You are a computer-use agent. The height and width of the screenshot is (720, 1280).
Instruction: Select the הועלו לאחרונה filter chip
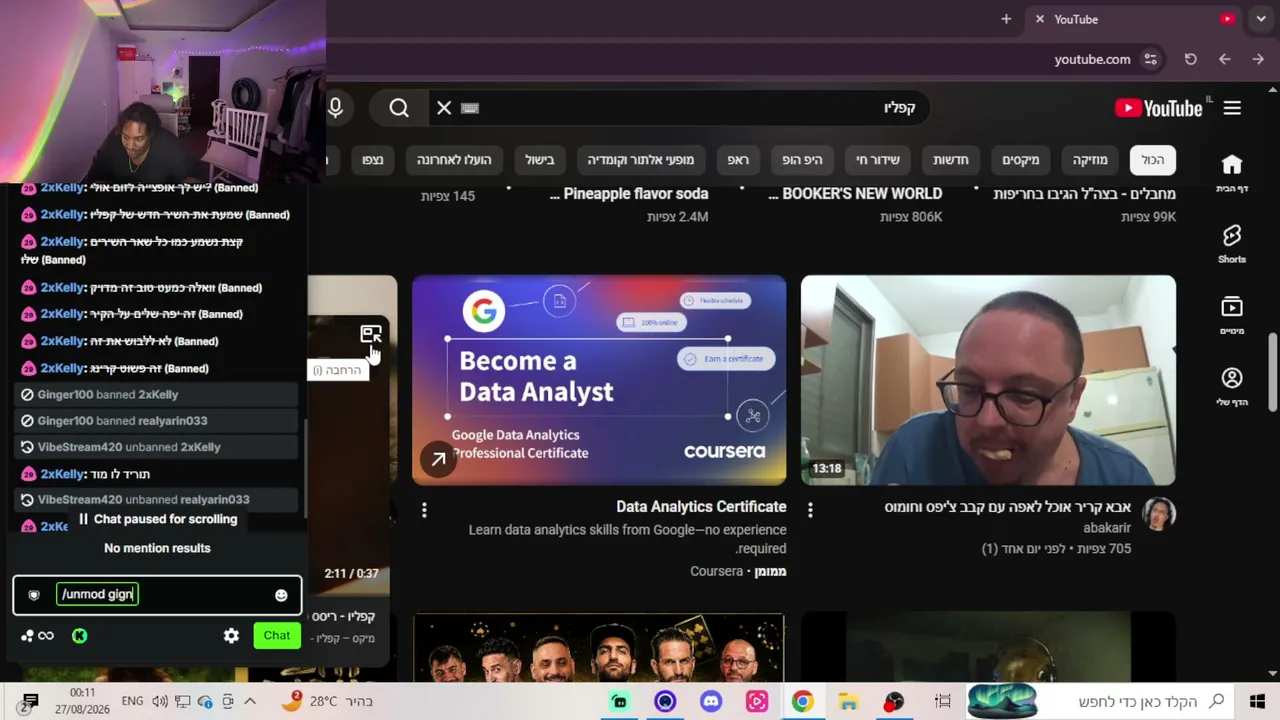[x=454, y=160]
